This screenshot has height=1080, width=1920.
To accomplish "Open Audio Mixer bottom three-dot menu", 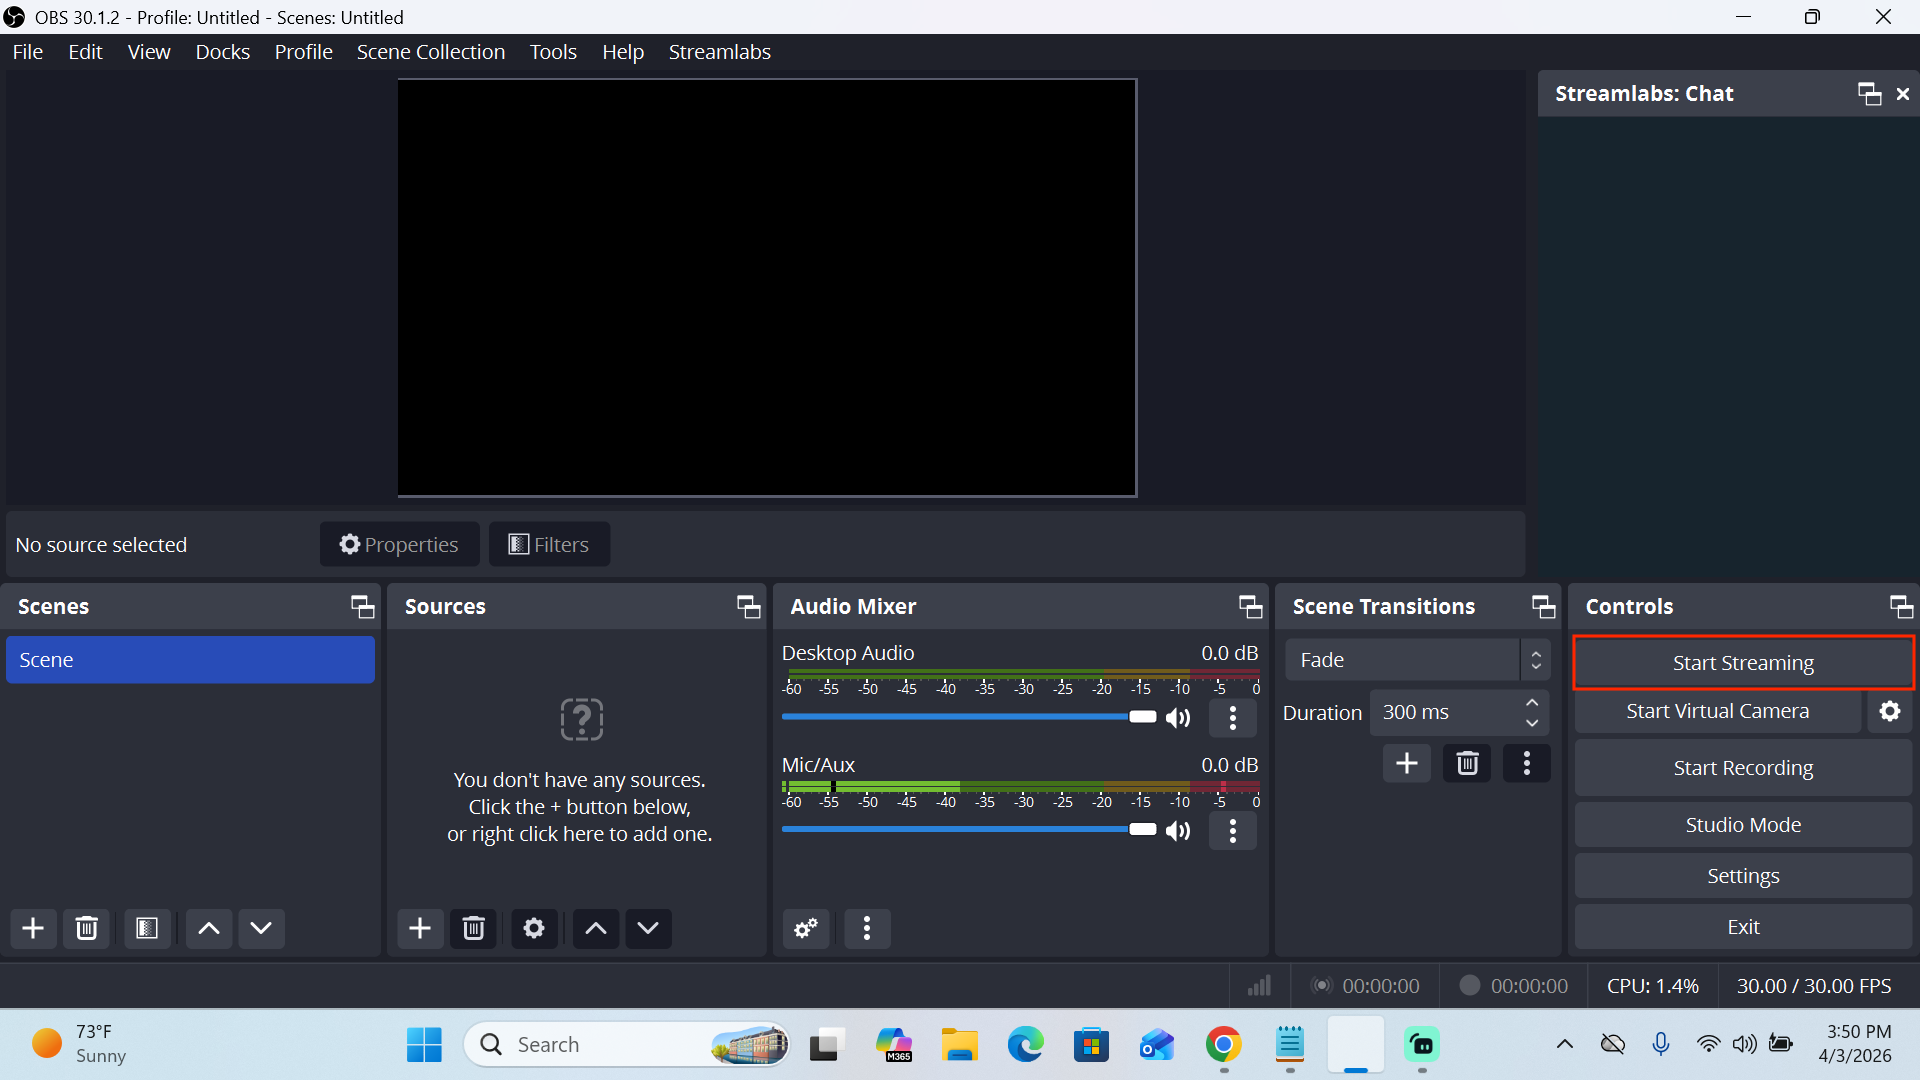I will (x=867, y=928).
